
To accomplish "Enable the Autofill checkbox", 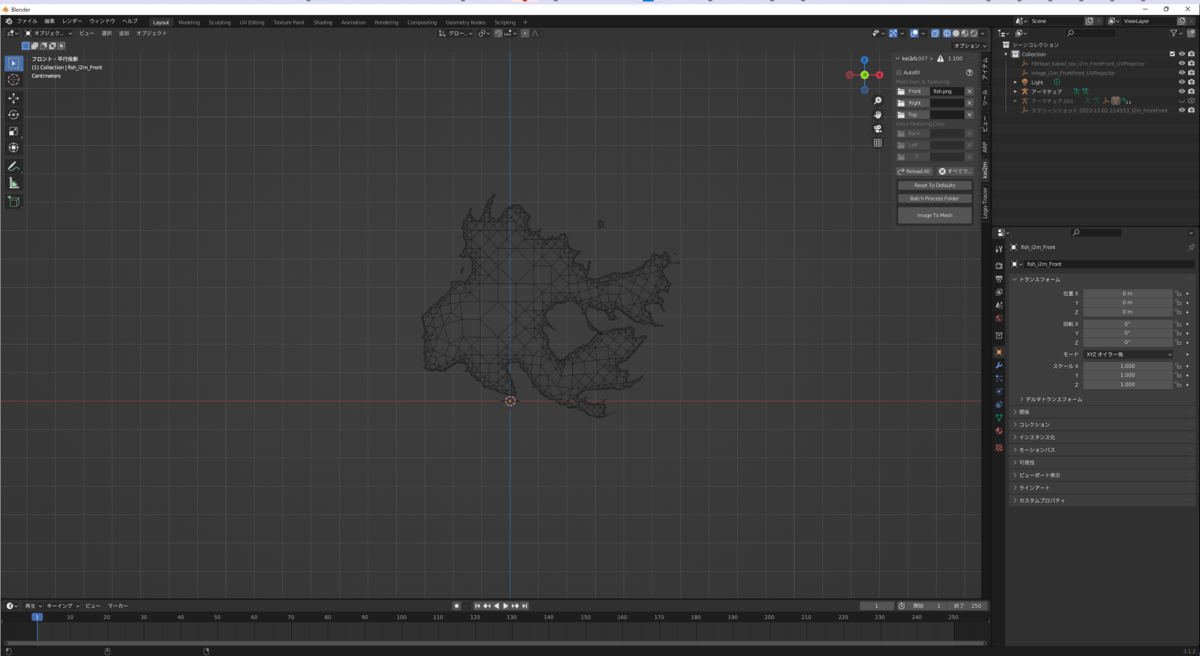I will [x=899, y=72].
